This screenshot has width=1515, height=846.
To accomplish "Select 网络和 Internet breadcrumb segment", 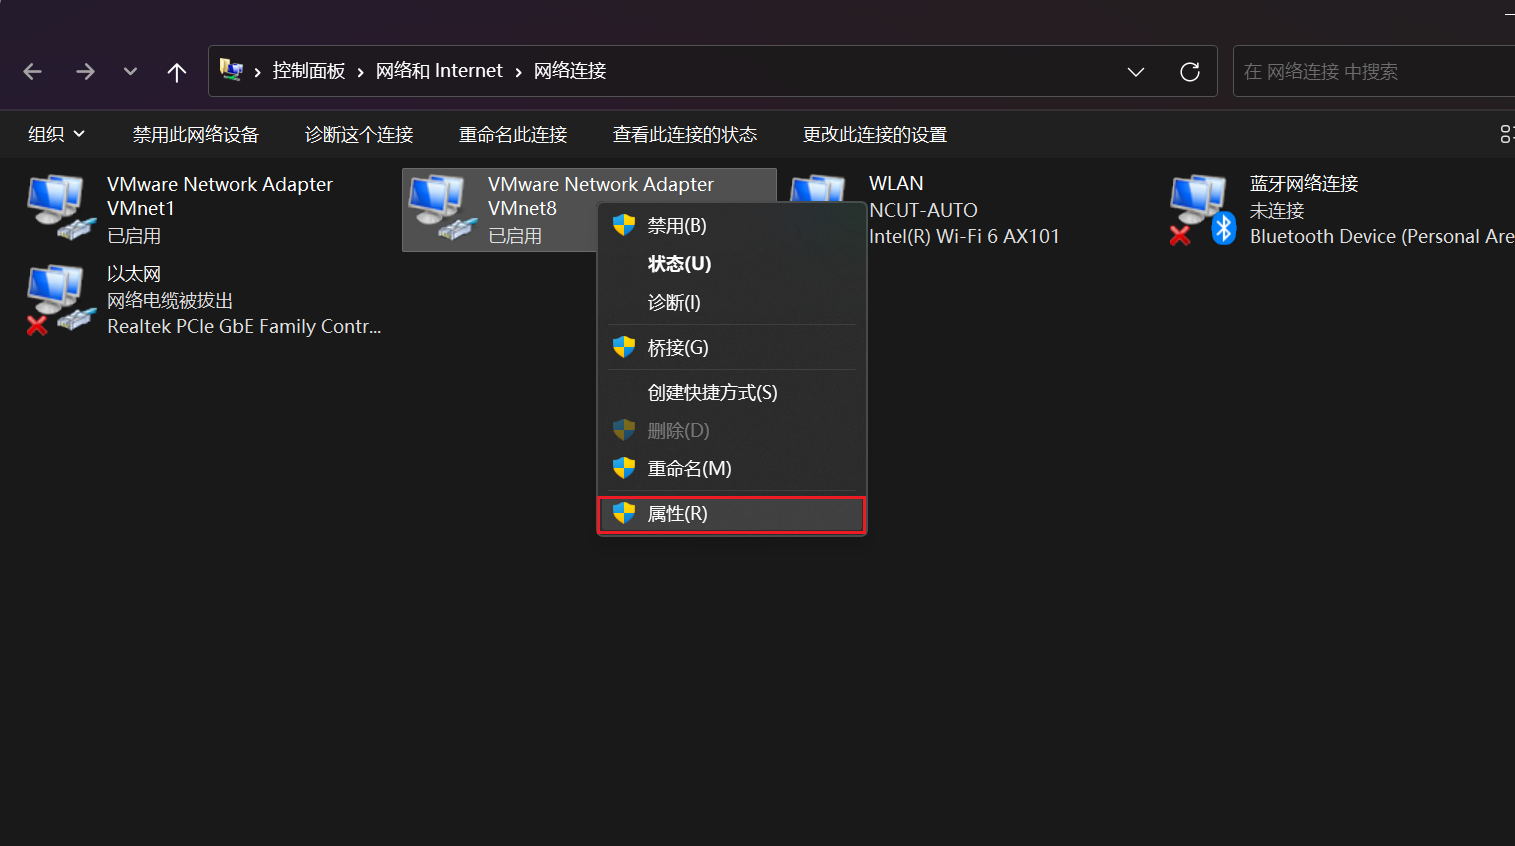I will point(439,71).
